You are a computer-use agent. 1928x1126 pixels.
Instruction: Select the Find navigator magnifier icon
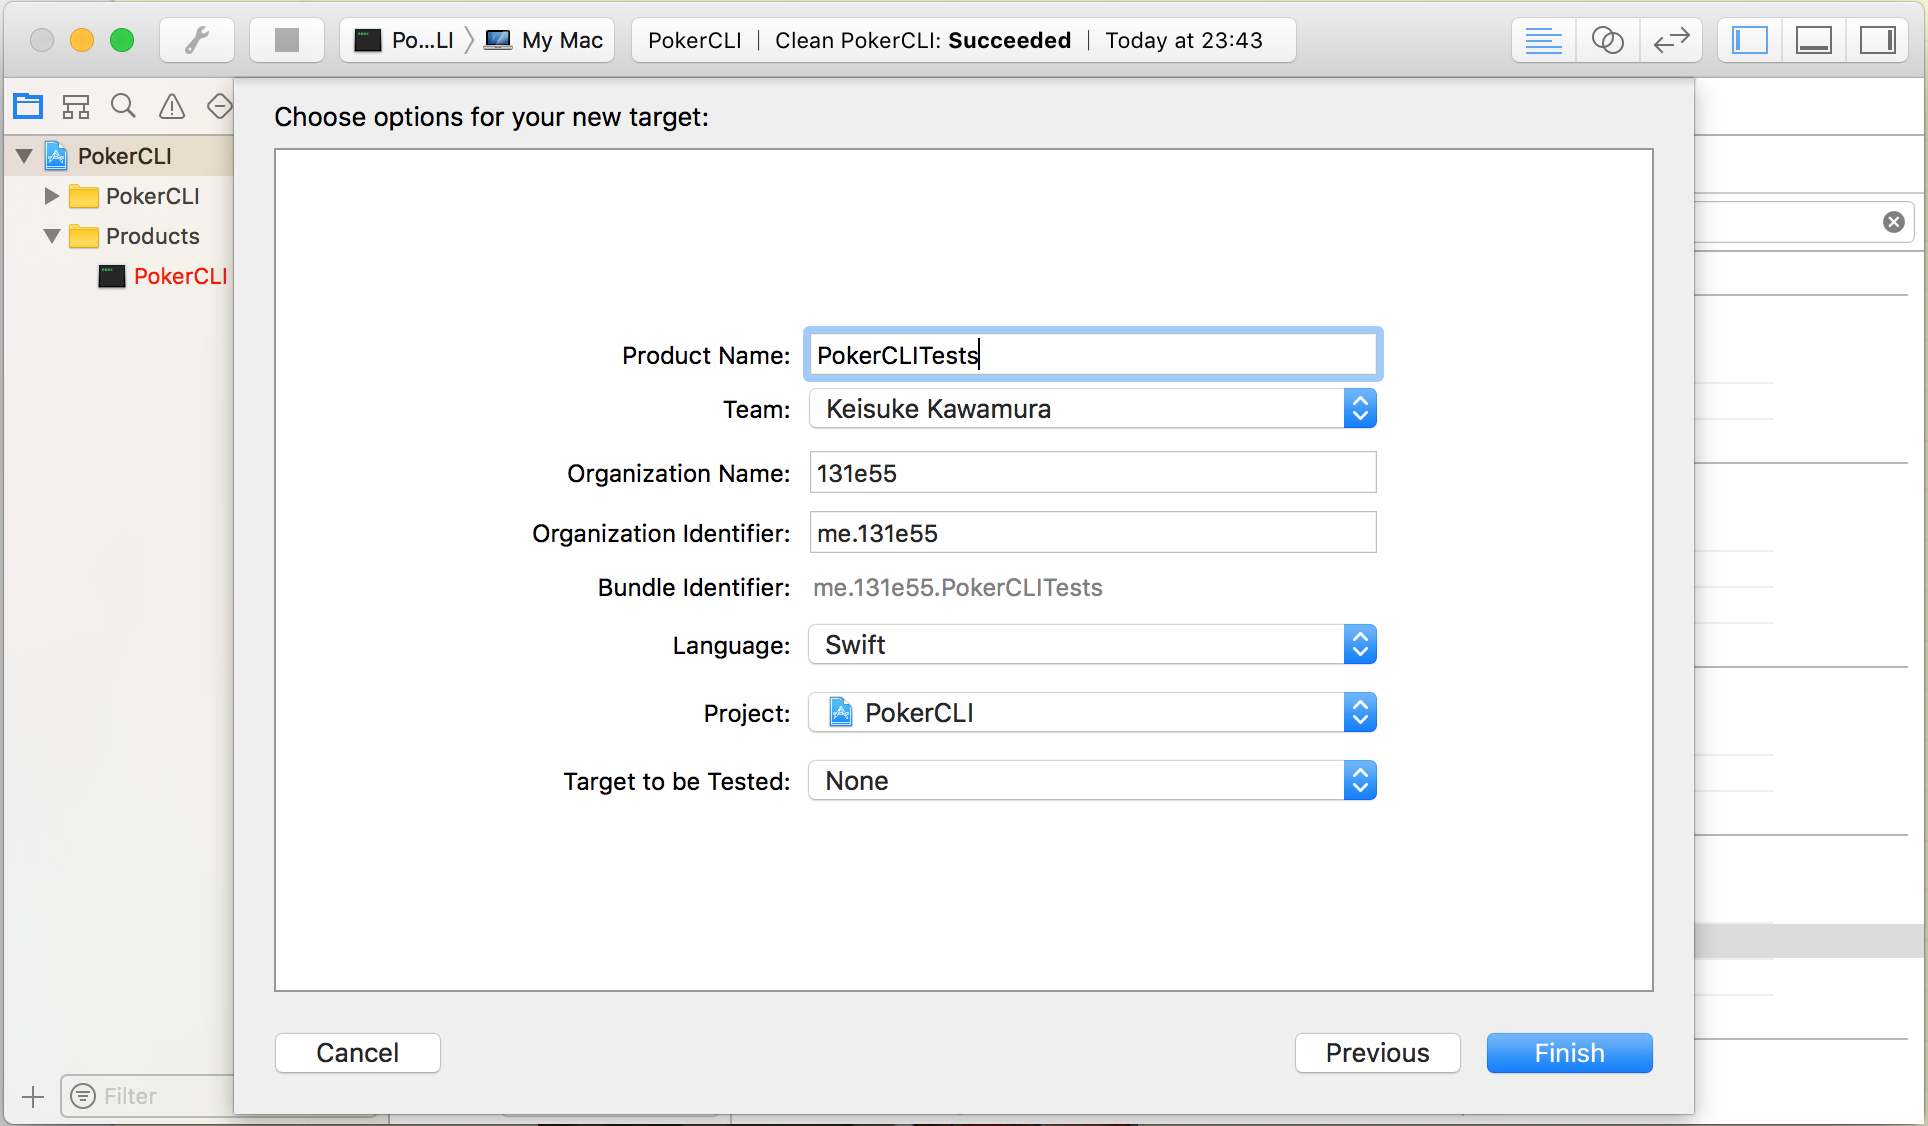[123, 105]
